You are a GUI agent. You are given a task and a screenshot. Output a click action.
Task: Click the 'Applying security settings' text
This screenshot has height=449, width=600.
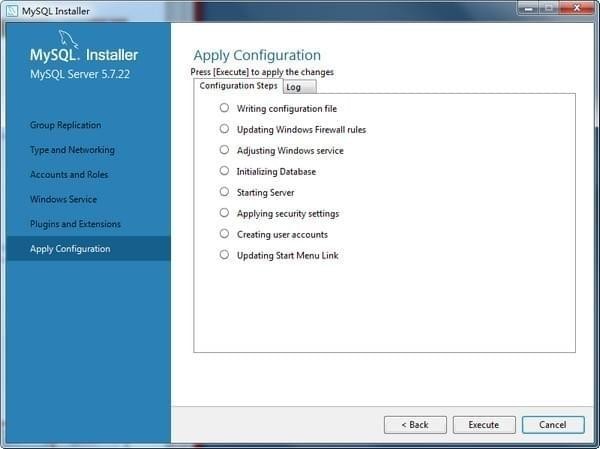coord(288,214)
